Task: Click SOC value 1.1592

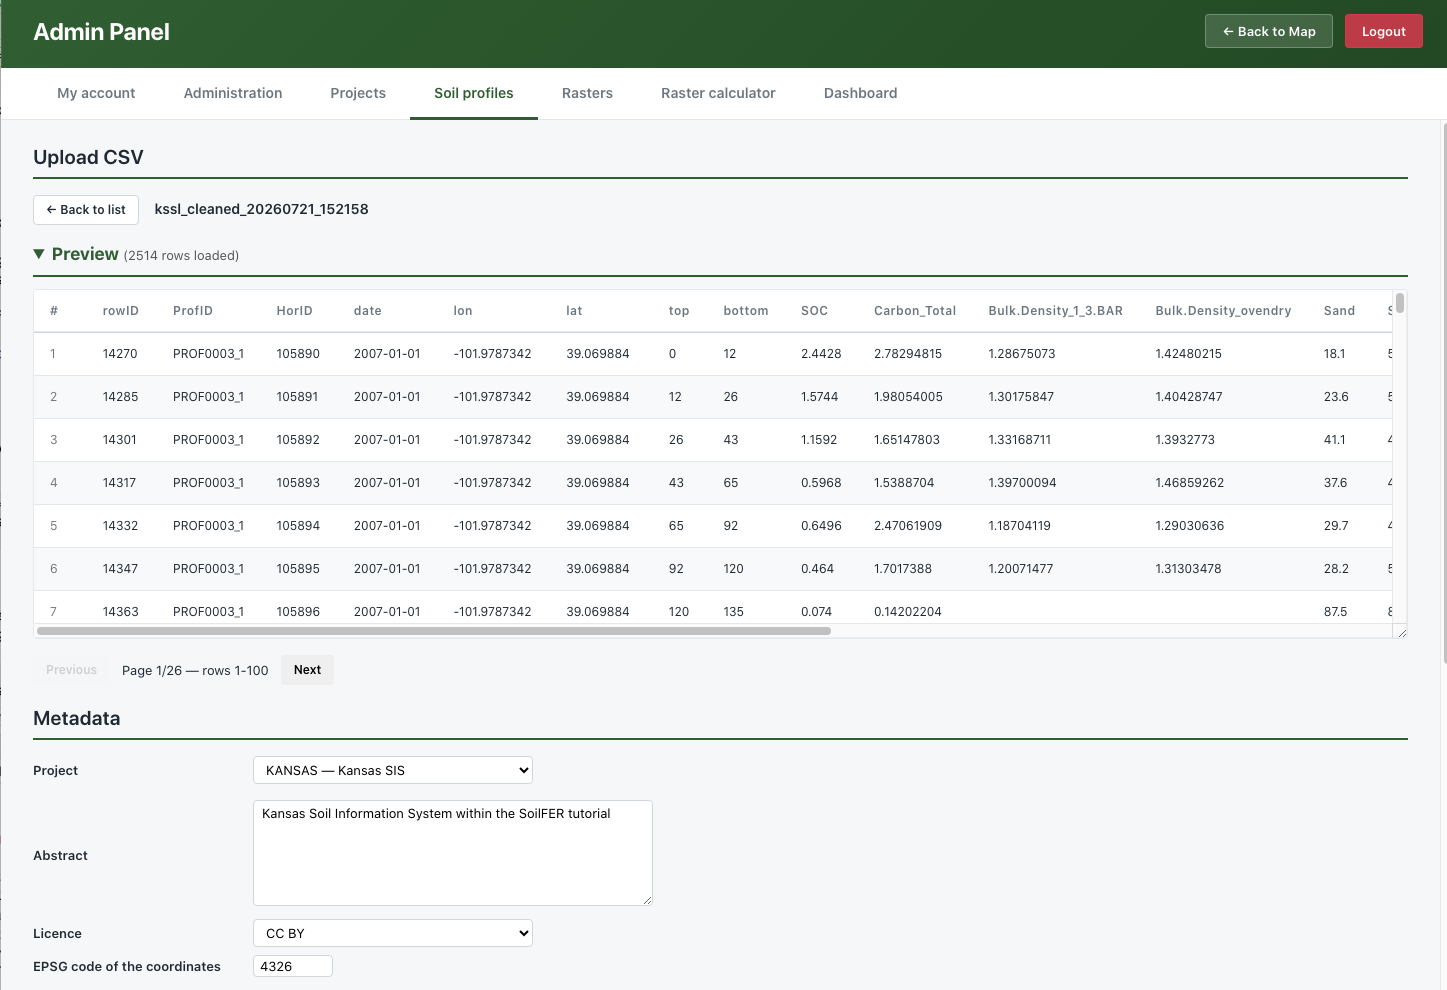Action: 819,440
